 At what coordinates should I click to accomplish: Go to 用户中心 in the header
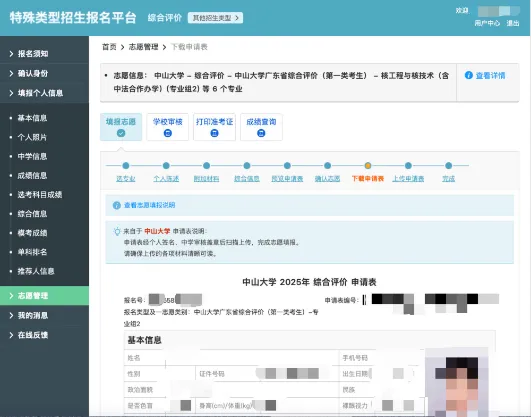click(487, 23)
